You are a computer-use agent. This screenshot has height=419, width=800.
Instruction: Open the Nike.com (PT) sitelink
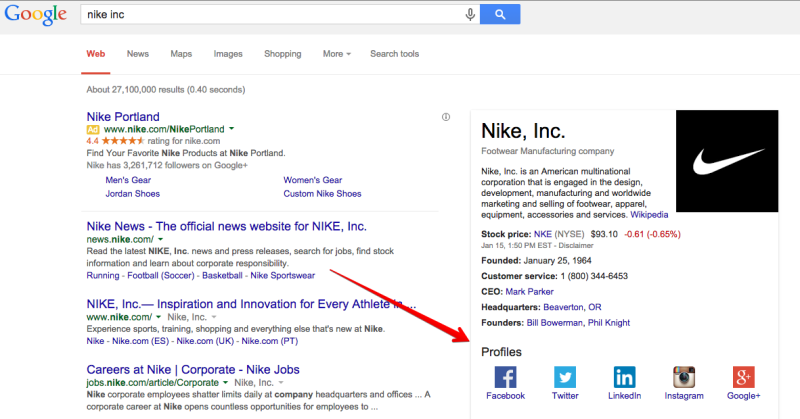[x=270, y=341]
